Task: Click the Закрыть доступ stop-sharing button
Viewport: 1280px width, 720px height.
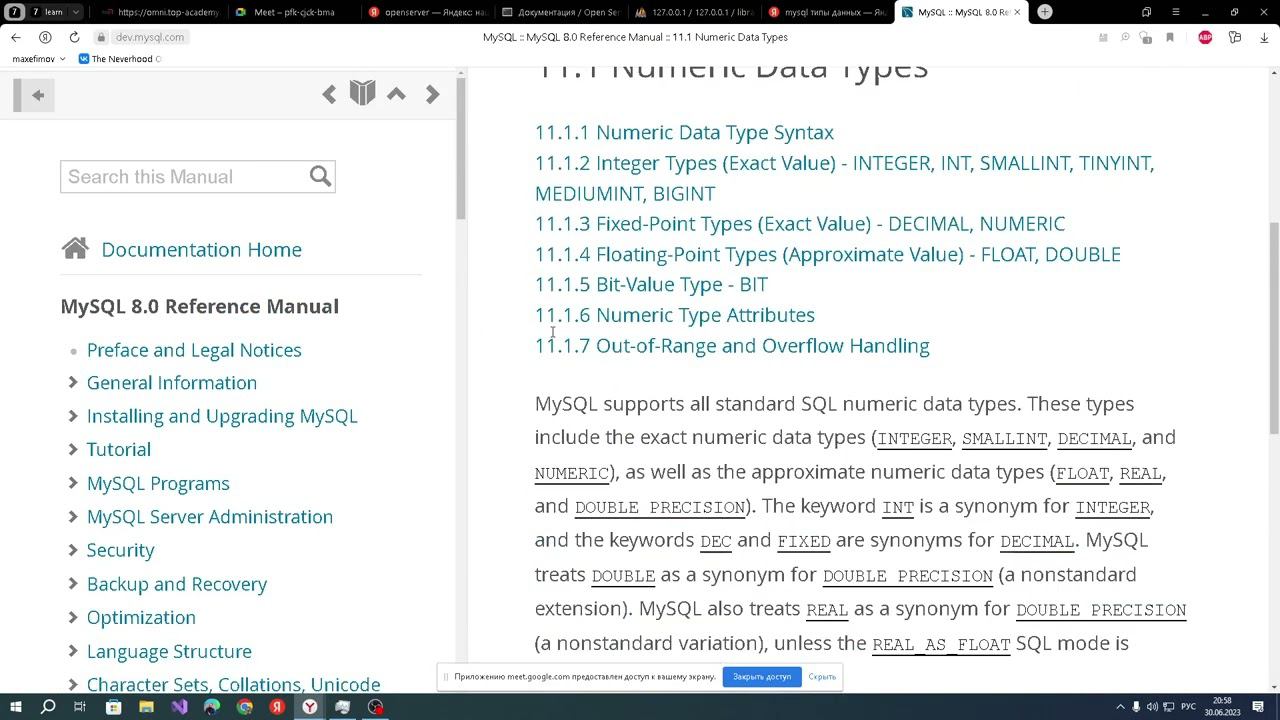Action: [x=762, y=677]
